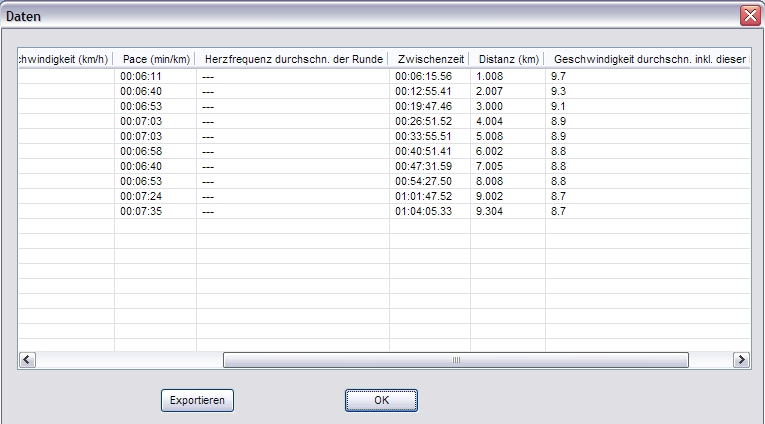Click the split time 00:40:51.41
Viewport: 765px width, 424px height.
(x=423, y=150)
